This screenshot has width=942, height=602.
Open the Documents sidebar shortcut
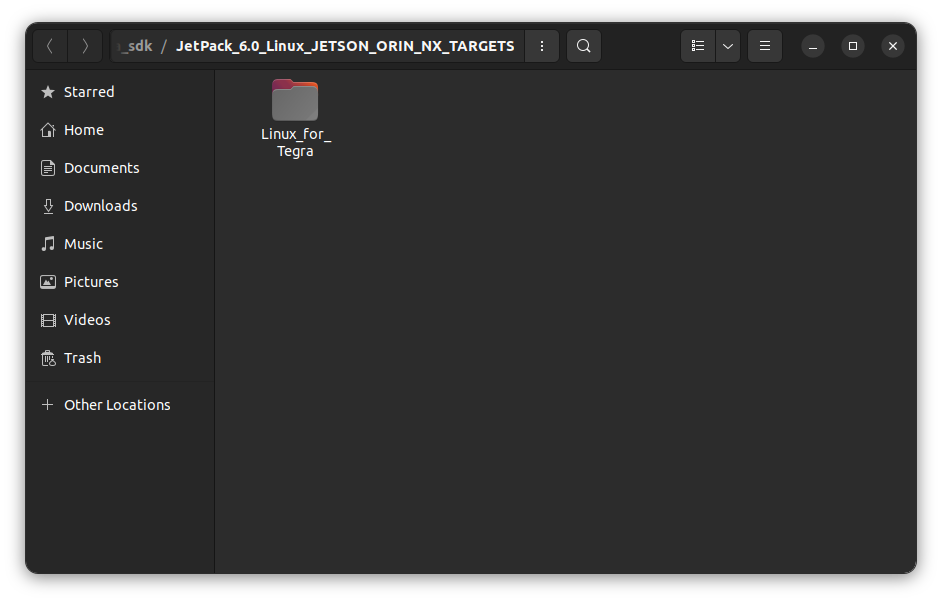pos(100,167)
